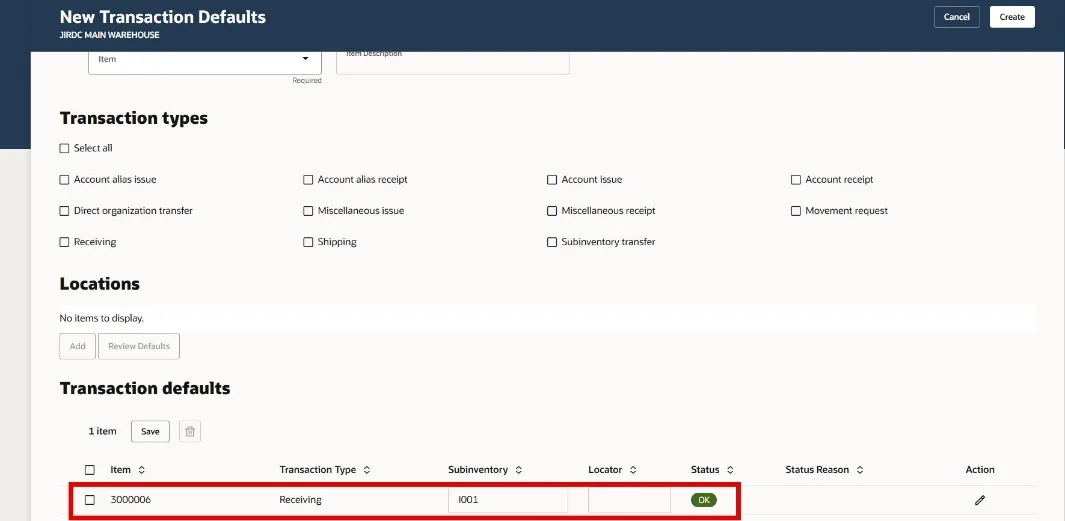Check Direct organization transfer
Screen dimensions: 1065x521
point(65,211)
